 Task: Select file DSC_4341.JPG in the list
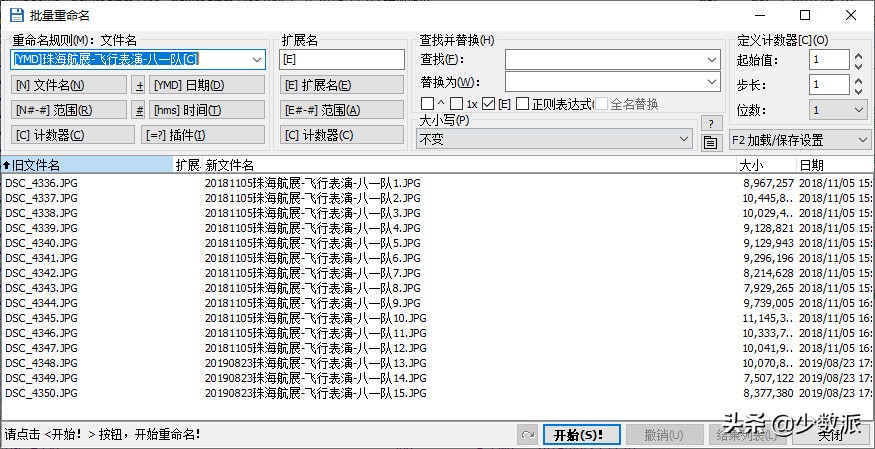pyautogui.click(x=42, y=258)
